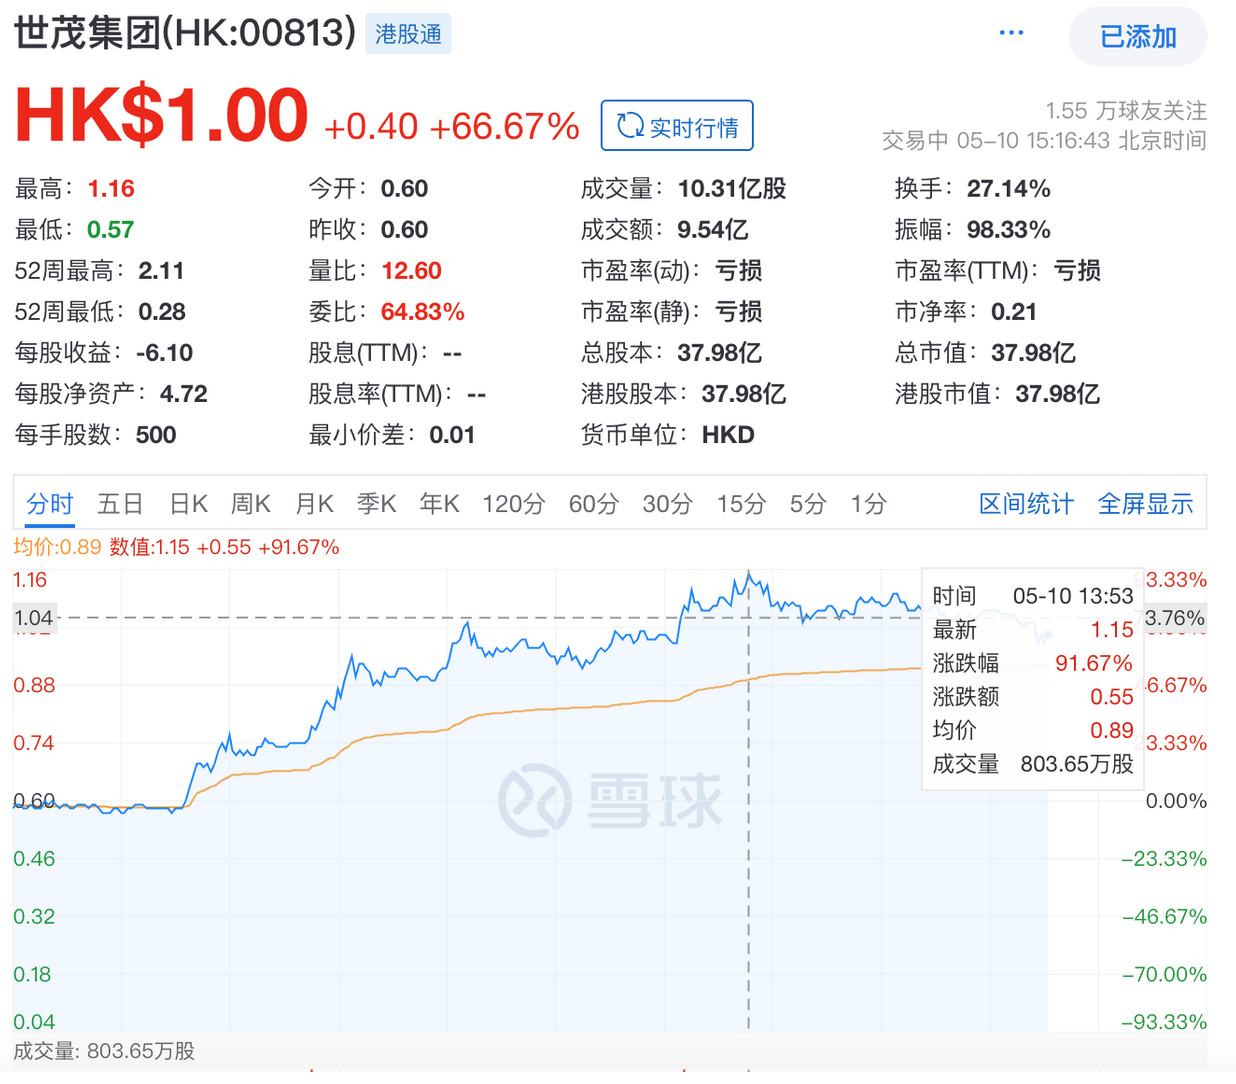1236x1084 pixels.
Task: Switch to the 月K chart tab
Action: (314, 504)
